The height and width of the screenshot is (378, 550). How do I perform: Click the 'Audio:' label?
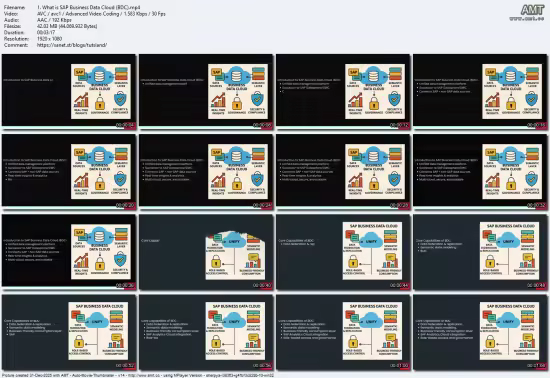(x=11, y=20)
